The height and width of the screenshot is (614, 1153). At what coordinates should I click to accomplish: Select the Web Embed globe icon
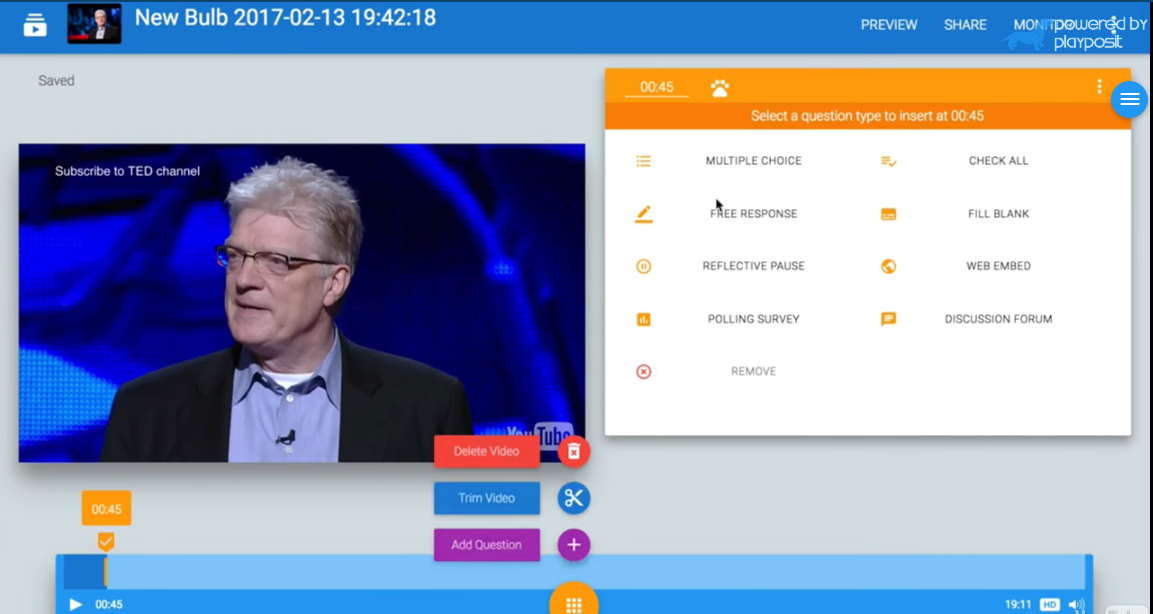pyautogui.click(x=888, y=266)
